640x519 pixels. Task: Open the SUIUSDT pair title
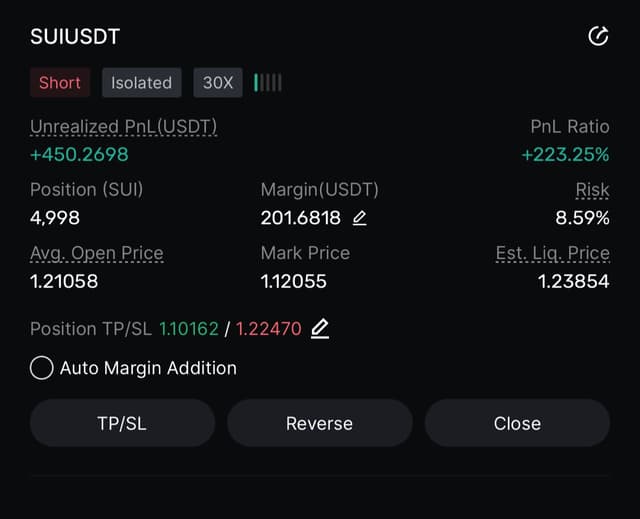tap(75, 37)
